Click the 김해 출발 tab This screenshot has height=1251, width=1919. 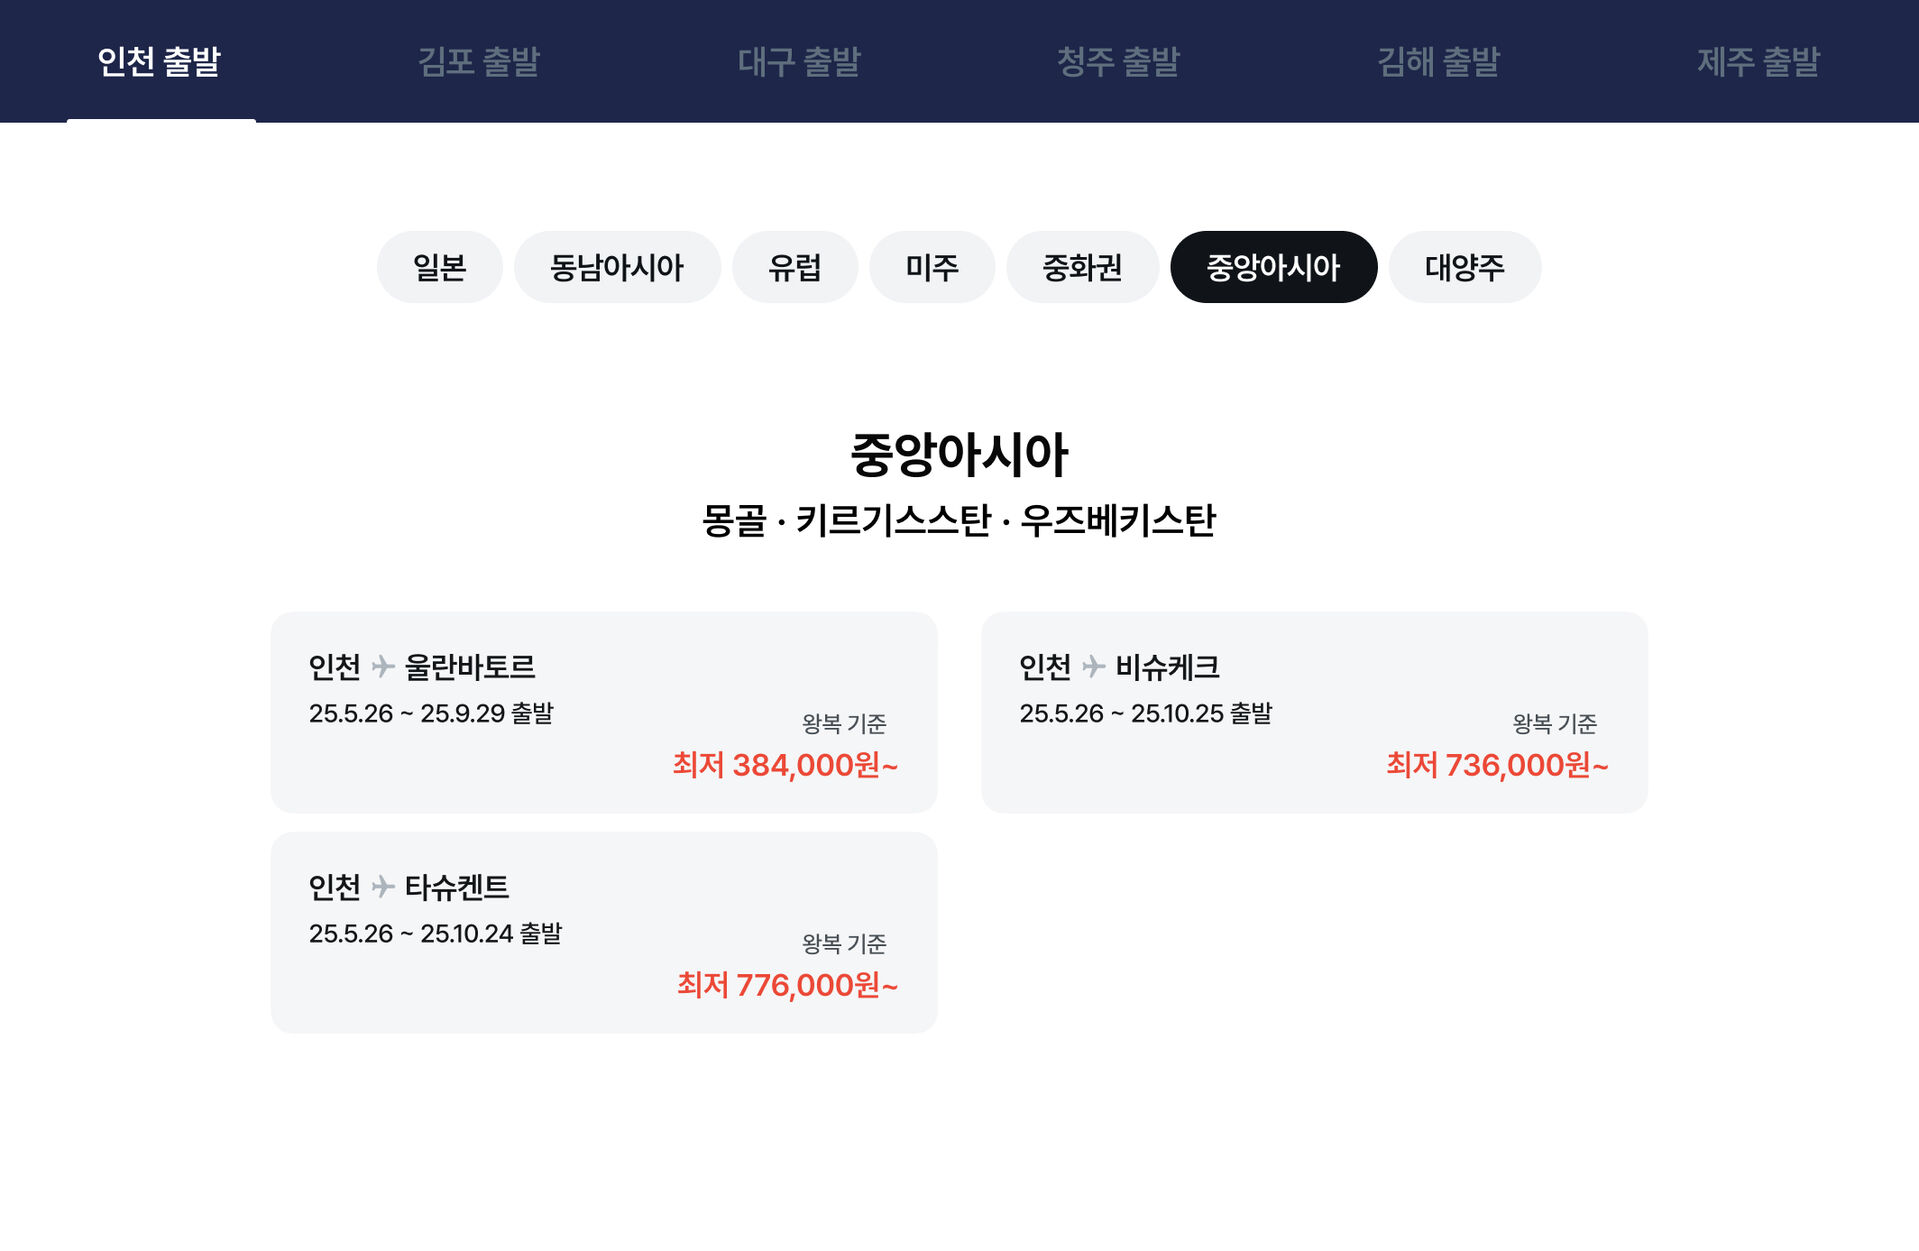pos(1438,62)
